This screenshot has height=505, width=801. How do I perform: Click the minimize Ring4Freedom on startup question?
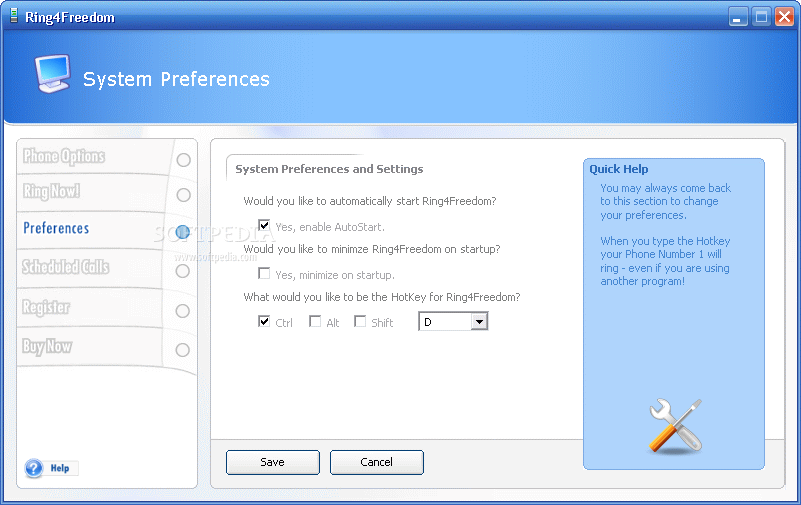click(x=372, y=249)
